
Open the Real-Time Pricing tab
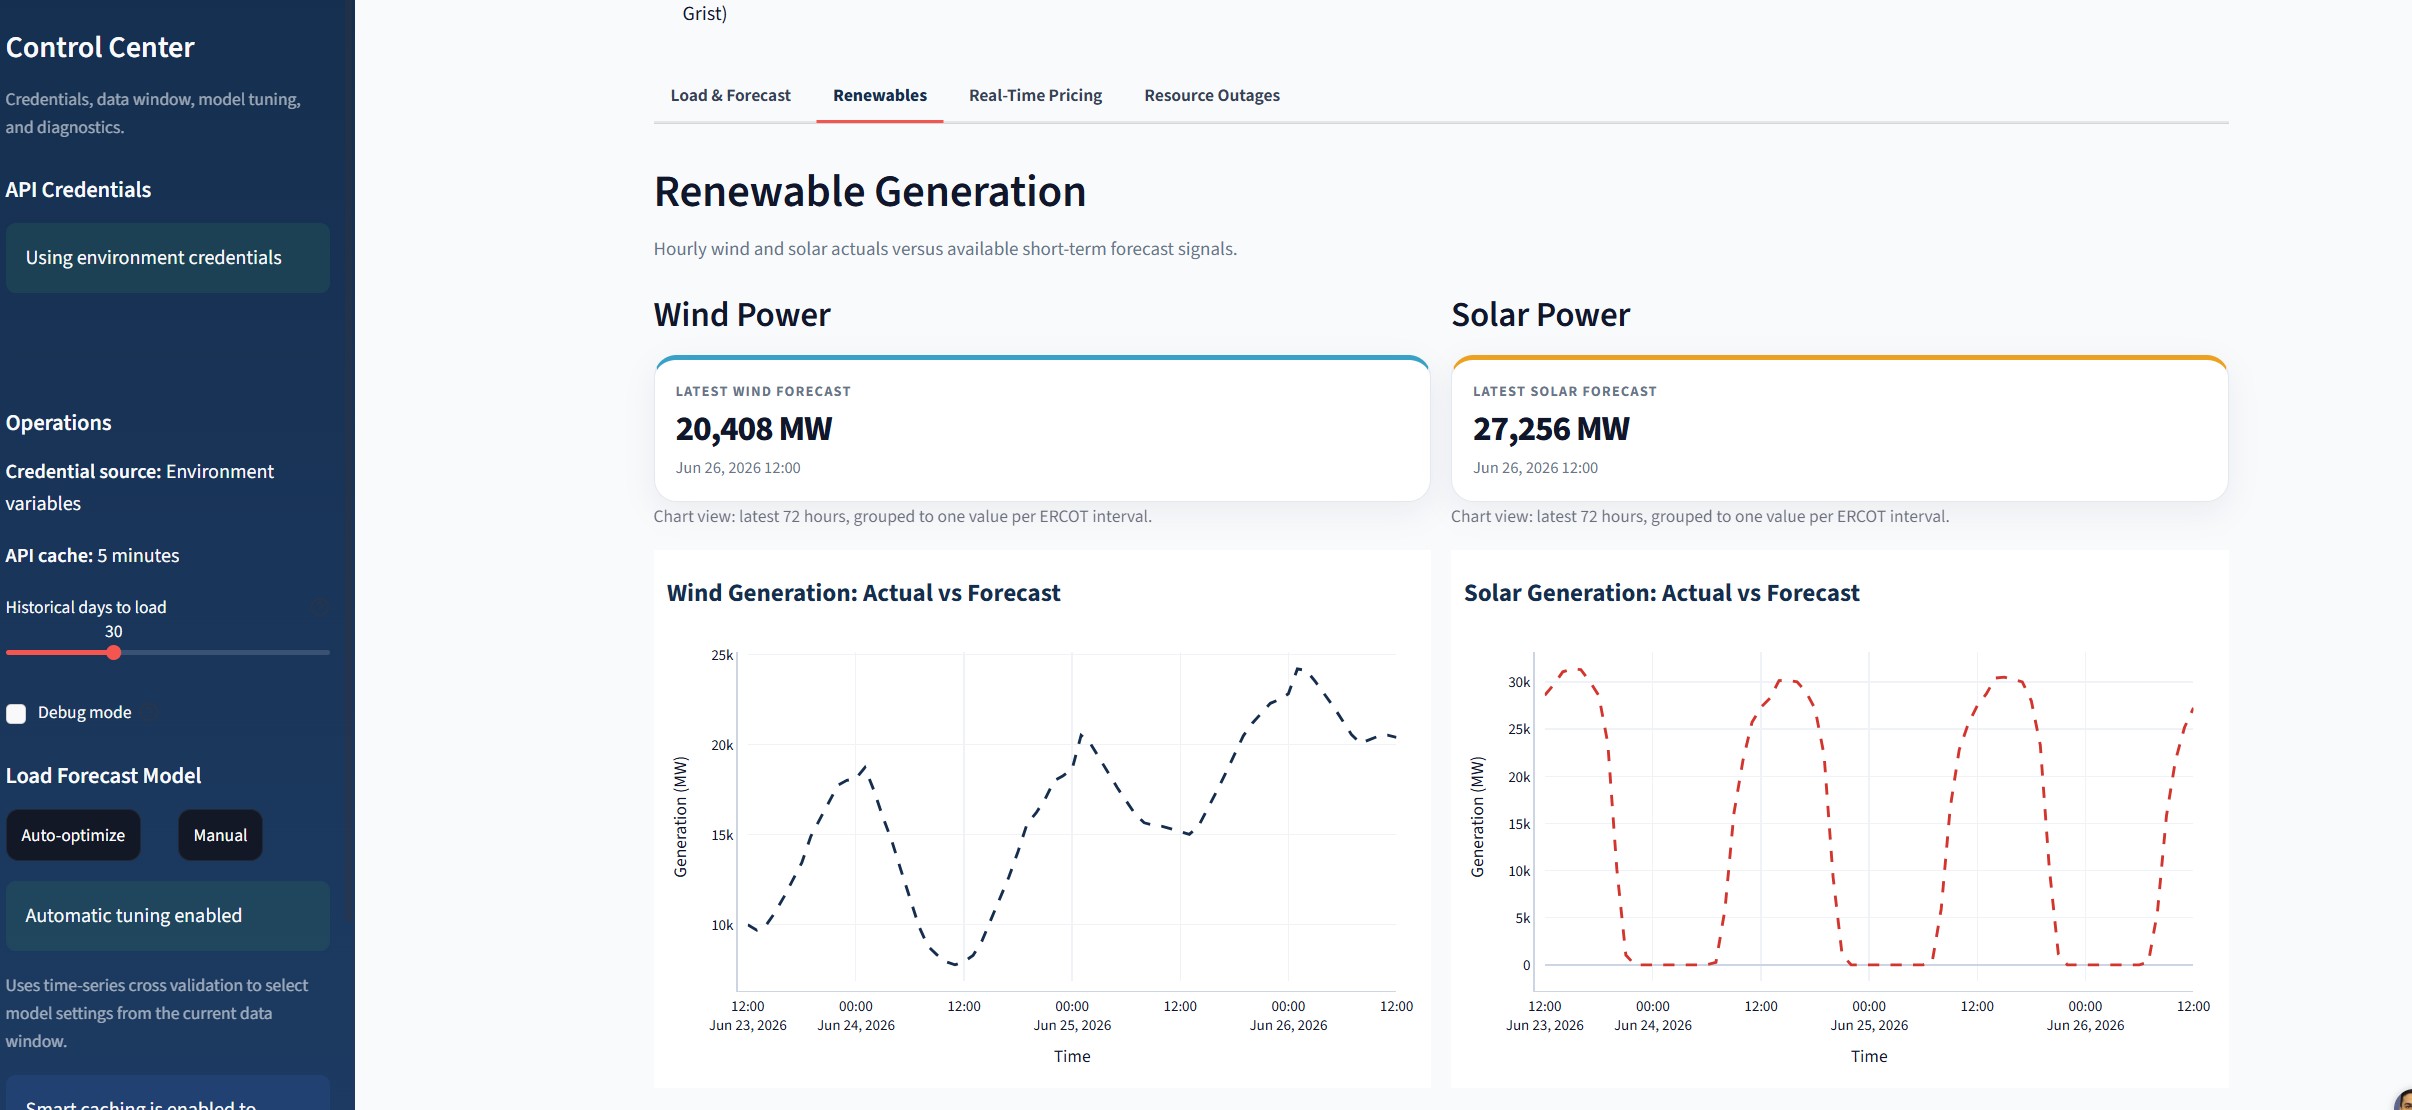pos(1035,95)
